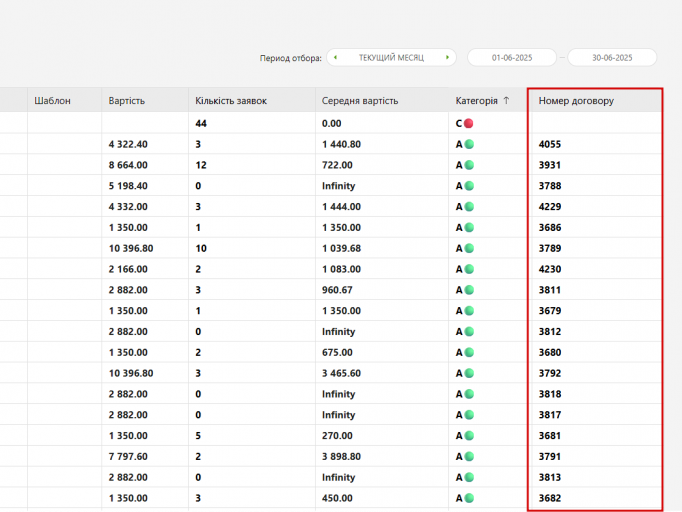The height and width of the screenshot is (512, 682).
Task: Click green dot in contract 3682 row
Action: click(469, 498)
